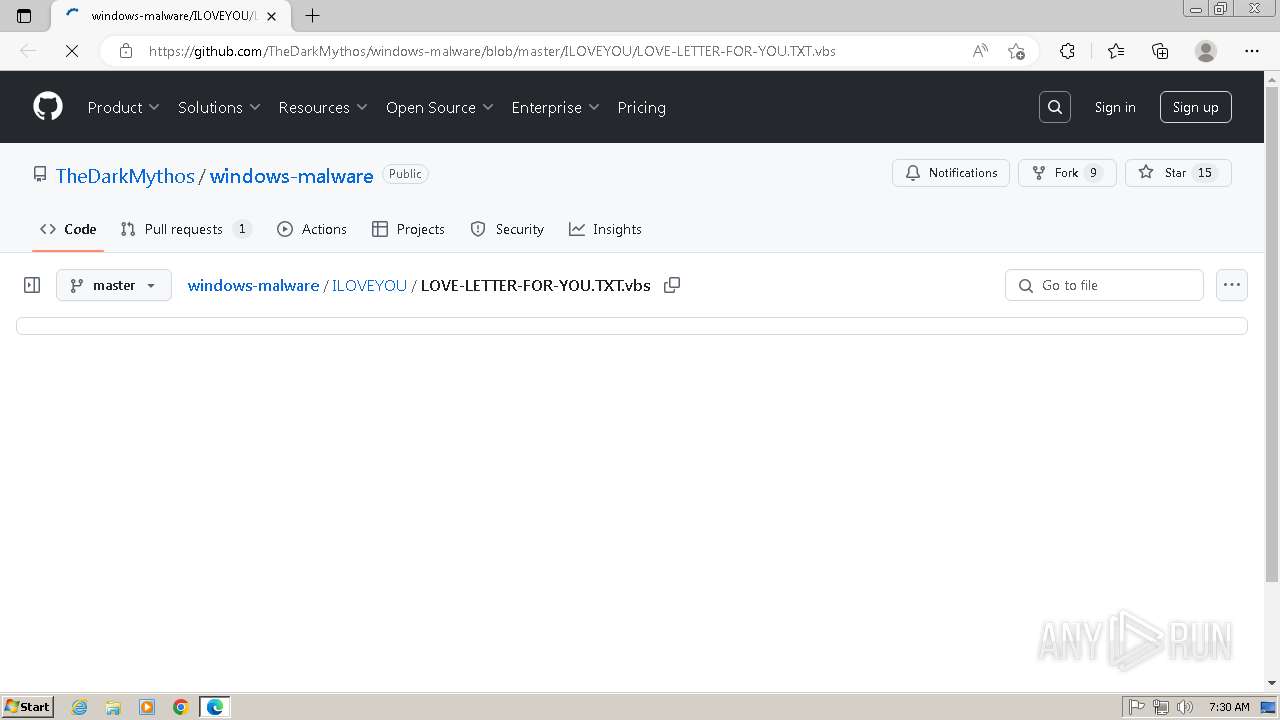The width and height of the screenshot is (1280, 720).
Task: Expand the Product menu
Action: pyautogui.click(x=123, y=107)
